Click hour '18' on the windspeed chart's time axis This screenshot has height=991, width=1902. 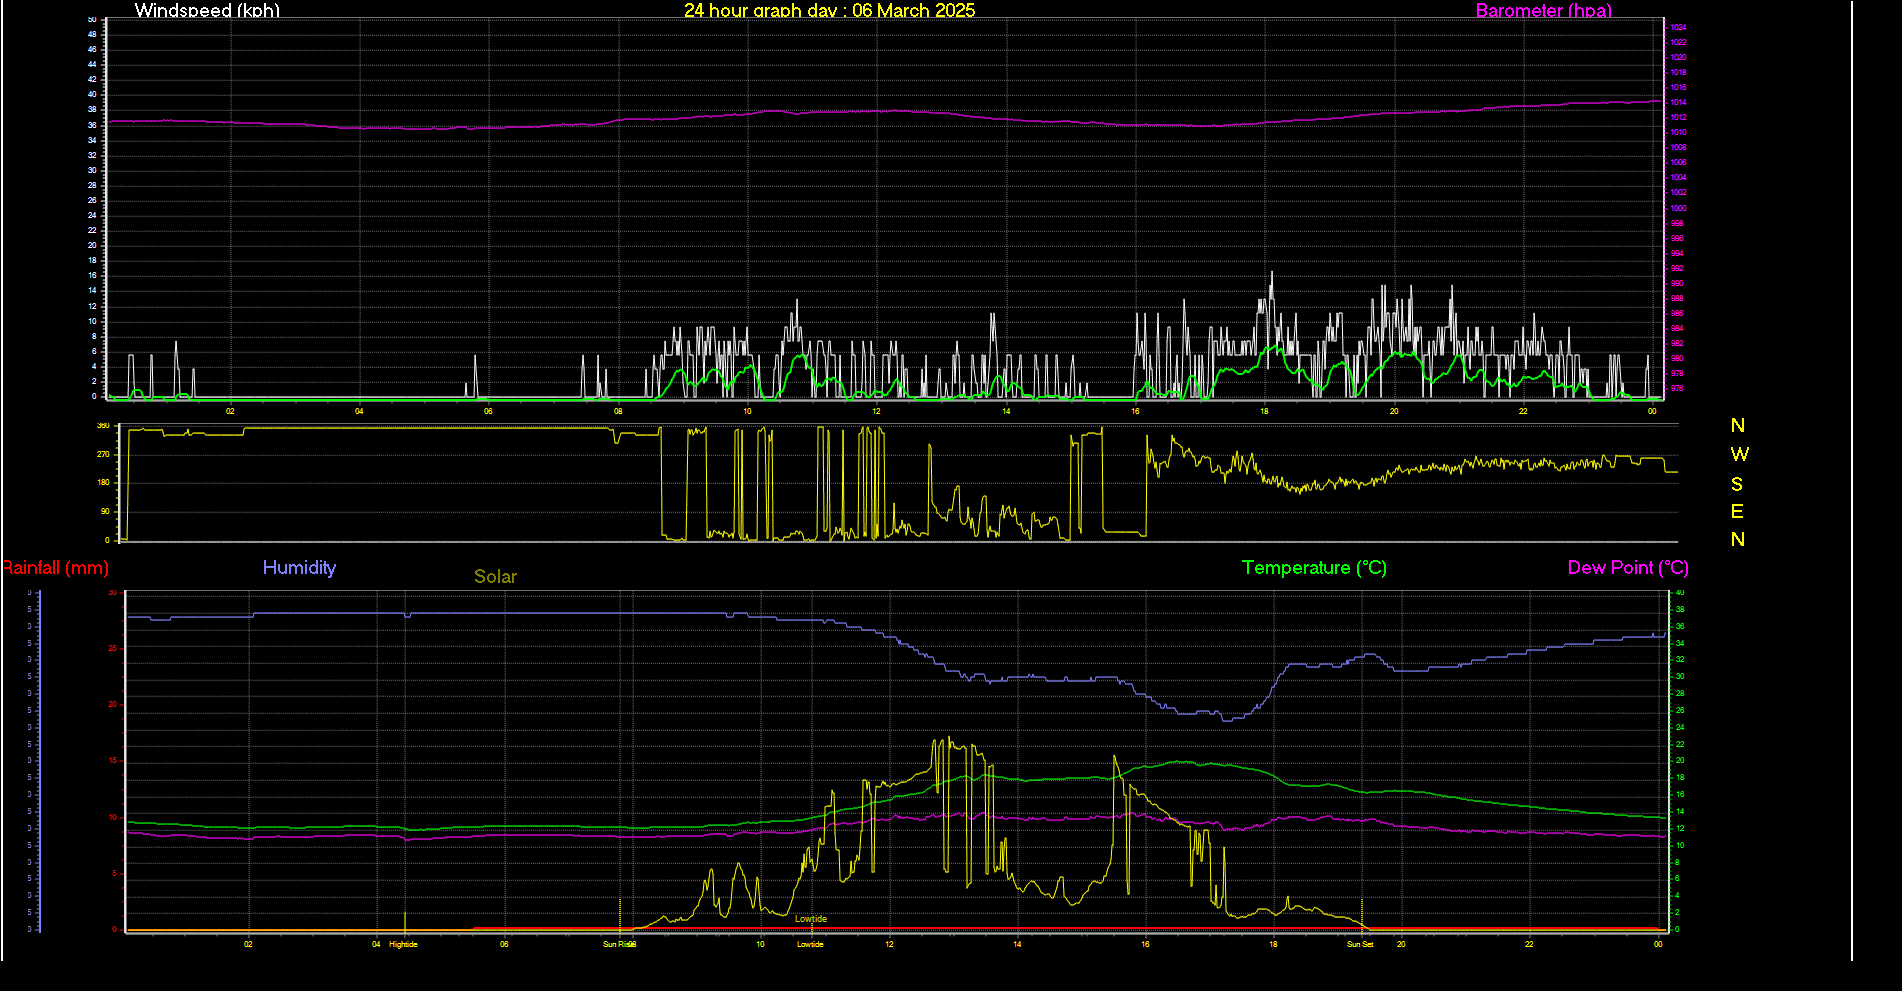tap(1264, 411)
